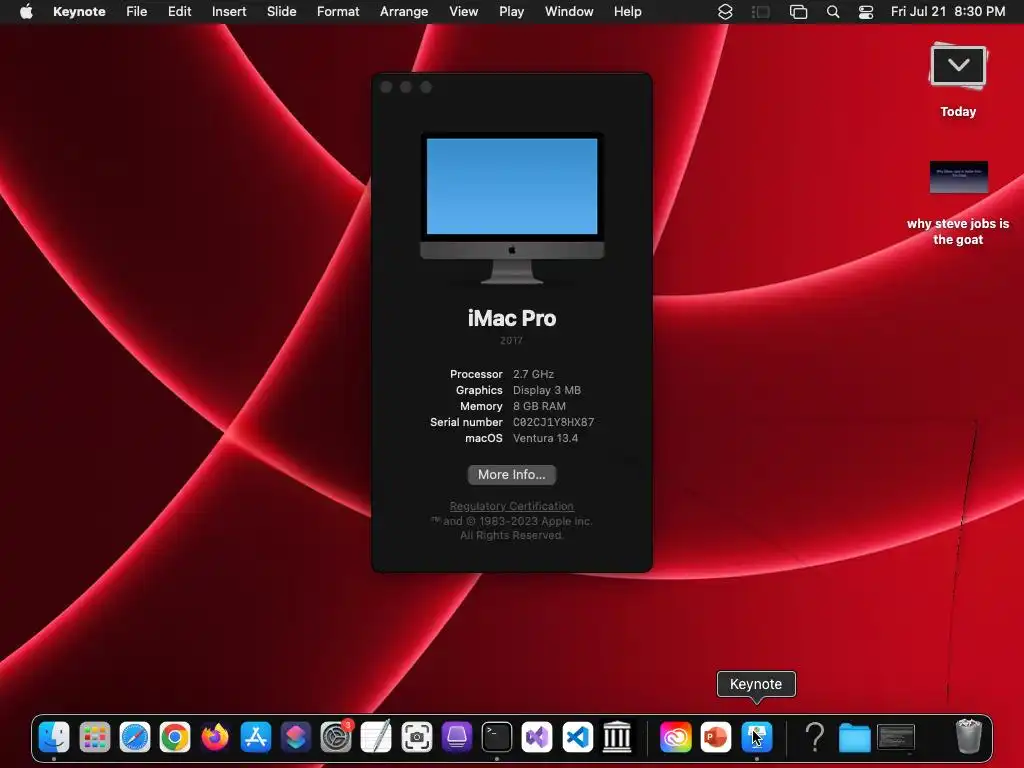The height and width of the screenshot is (768, 1024).
Task: Open the blue folder in the Dock
Action: (855, 739)
